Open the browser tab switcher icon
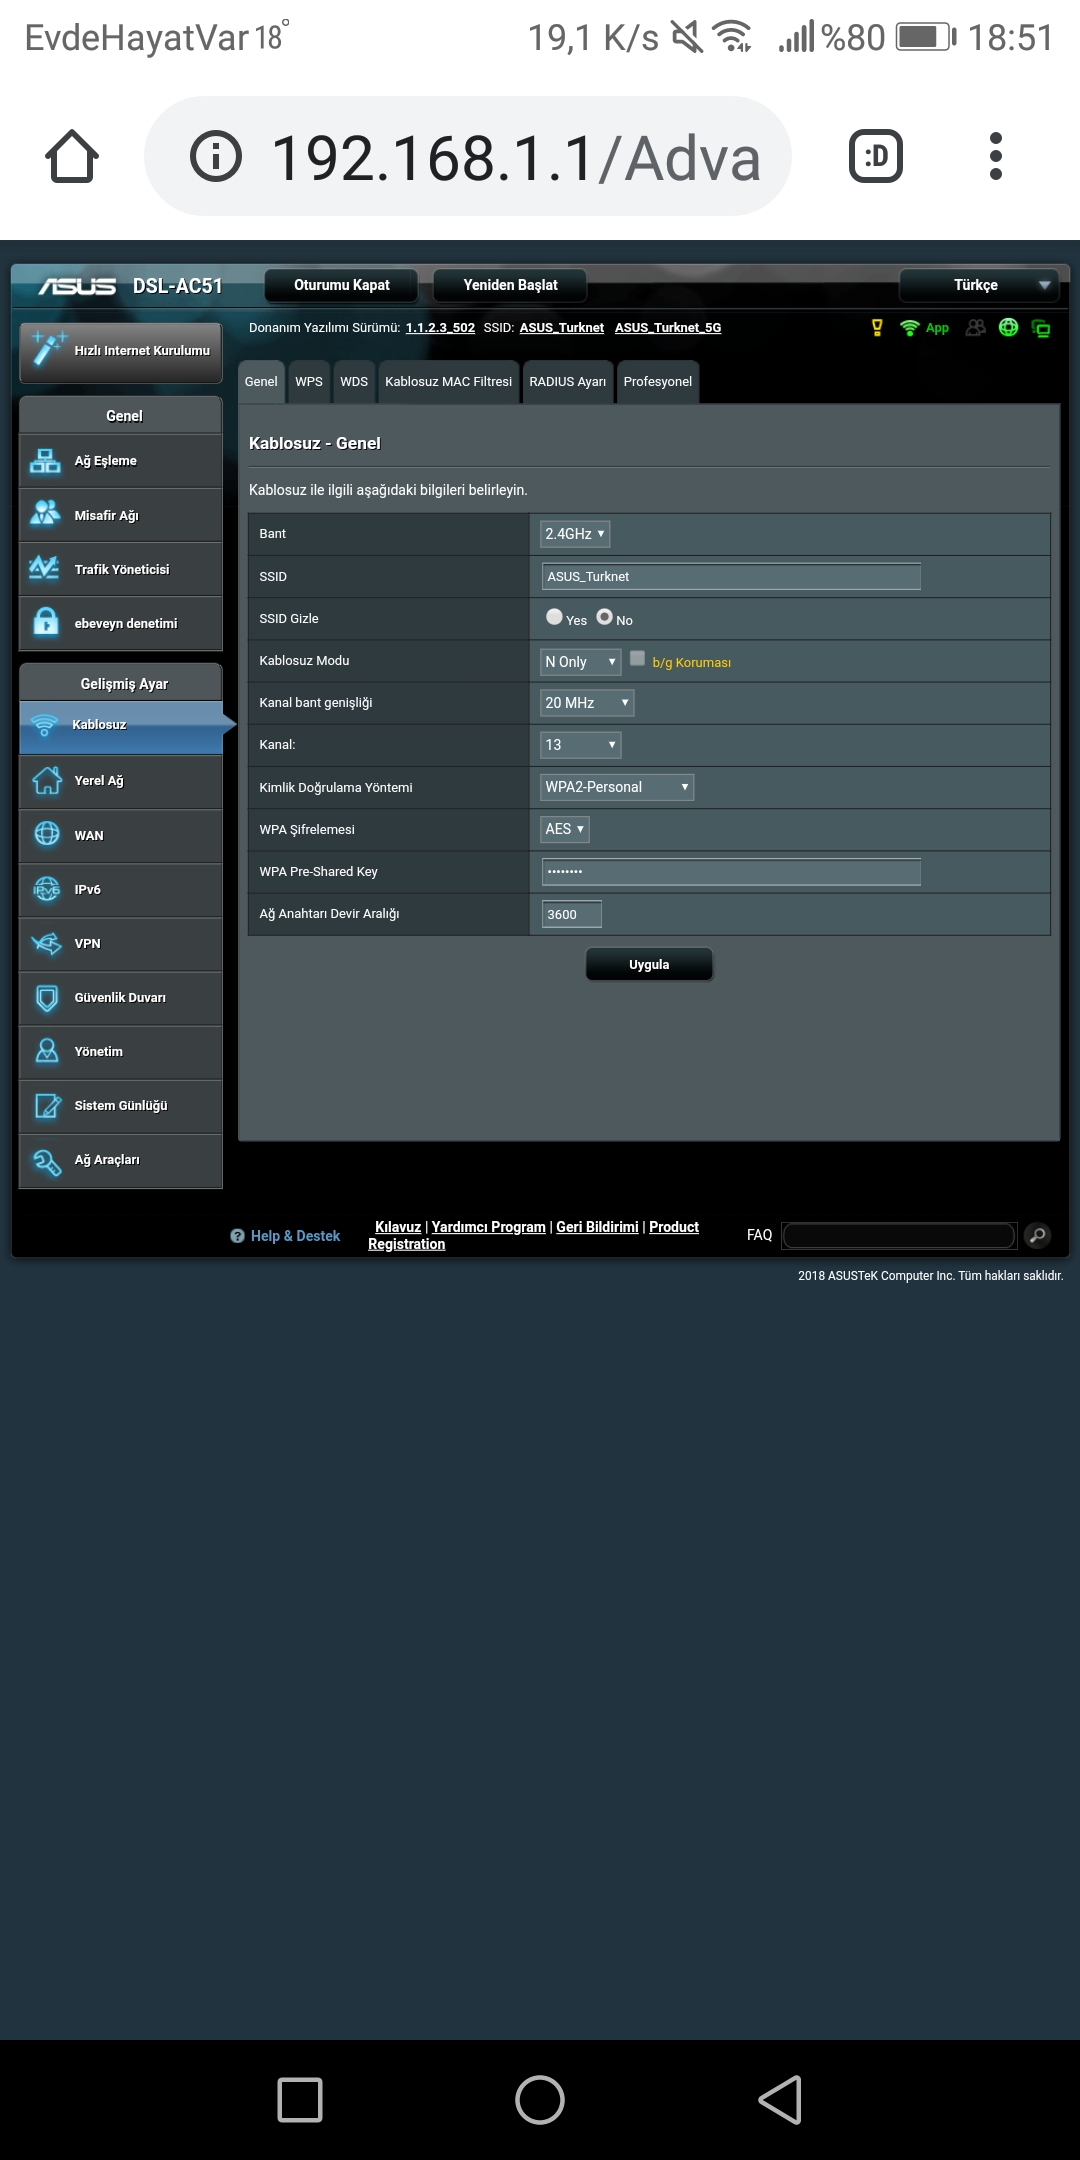Screen dimensions: 1080x2160 click(876, 156)
